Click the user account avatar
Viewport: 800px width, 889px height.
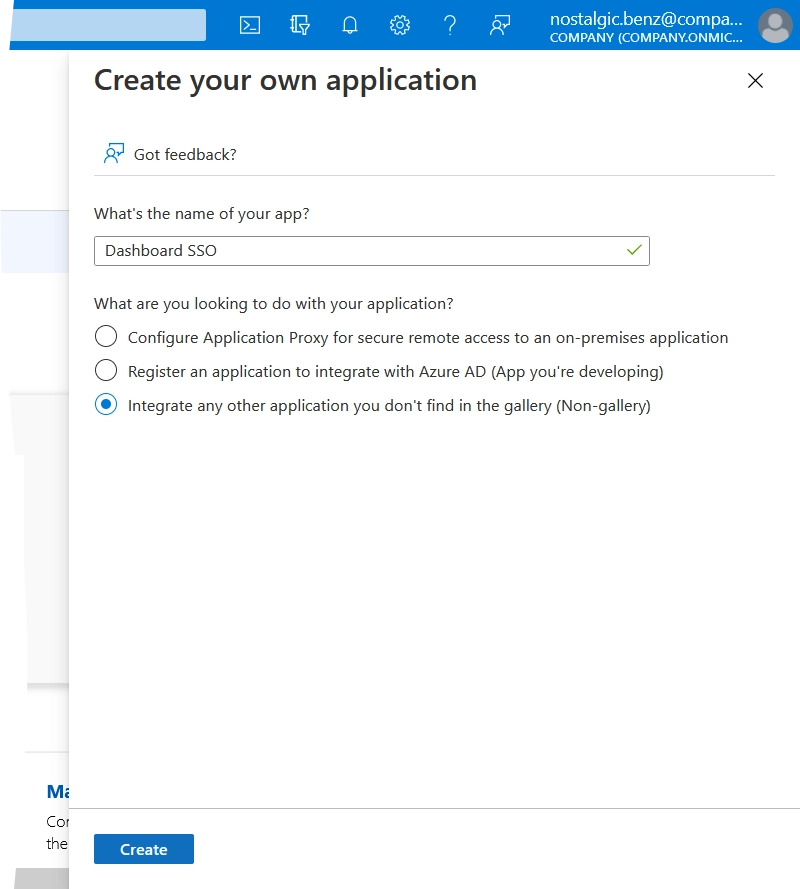tap(775, 26)
